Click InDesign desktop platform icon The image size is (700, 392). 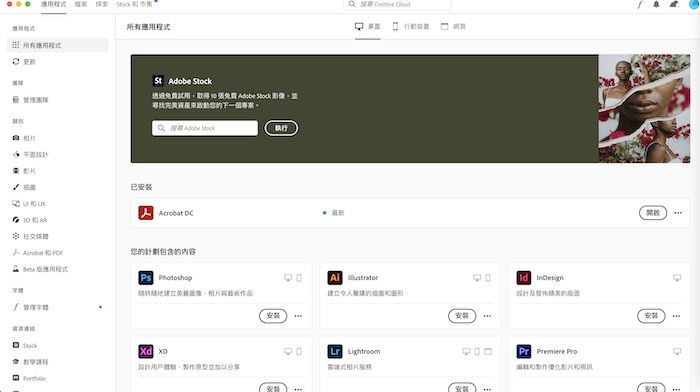click(x=677, y=278)
